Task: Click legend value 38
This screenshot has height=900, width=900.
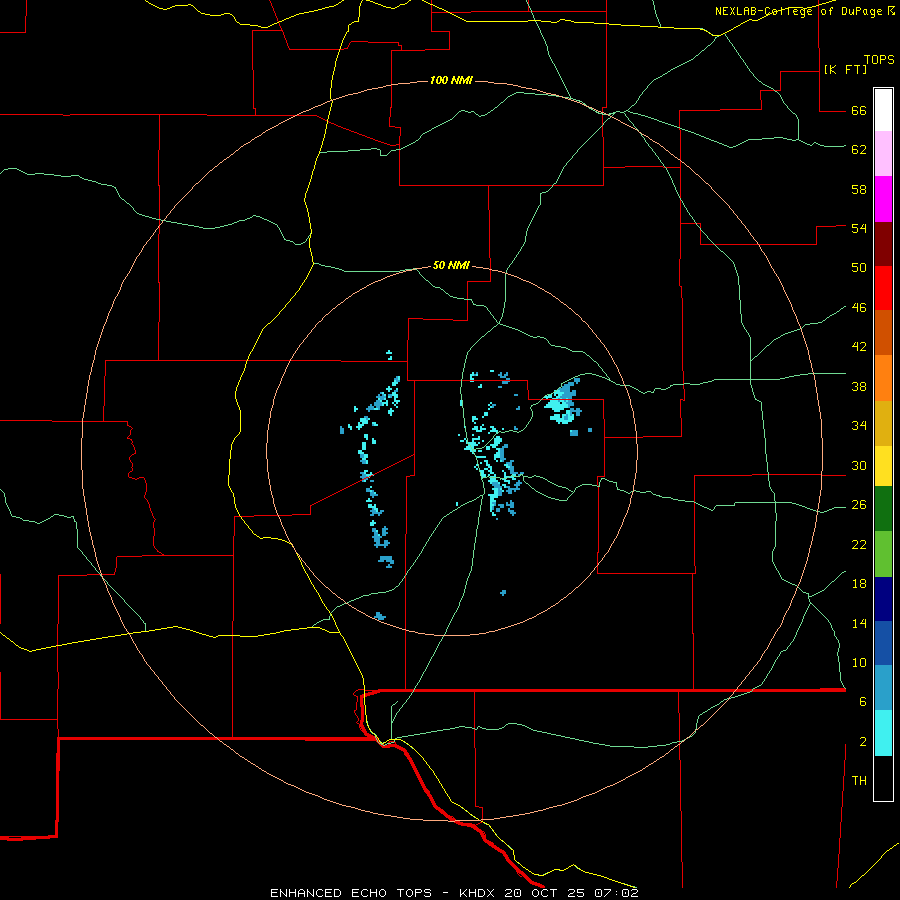Action: pos(859,386)
